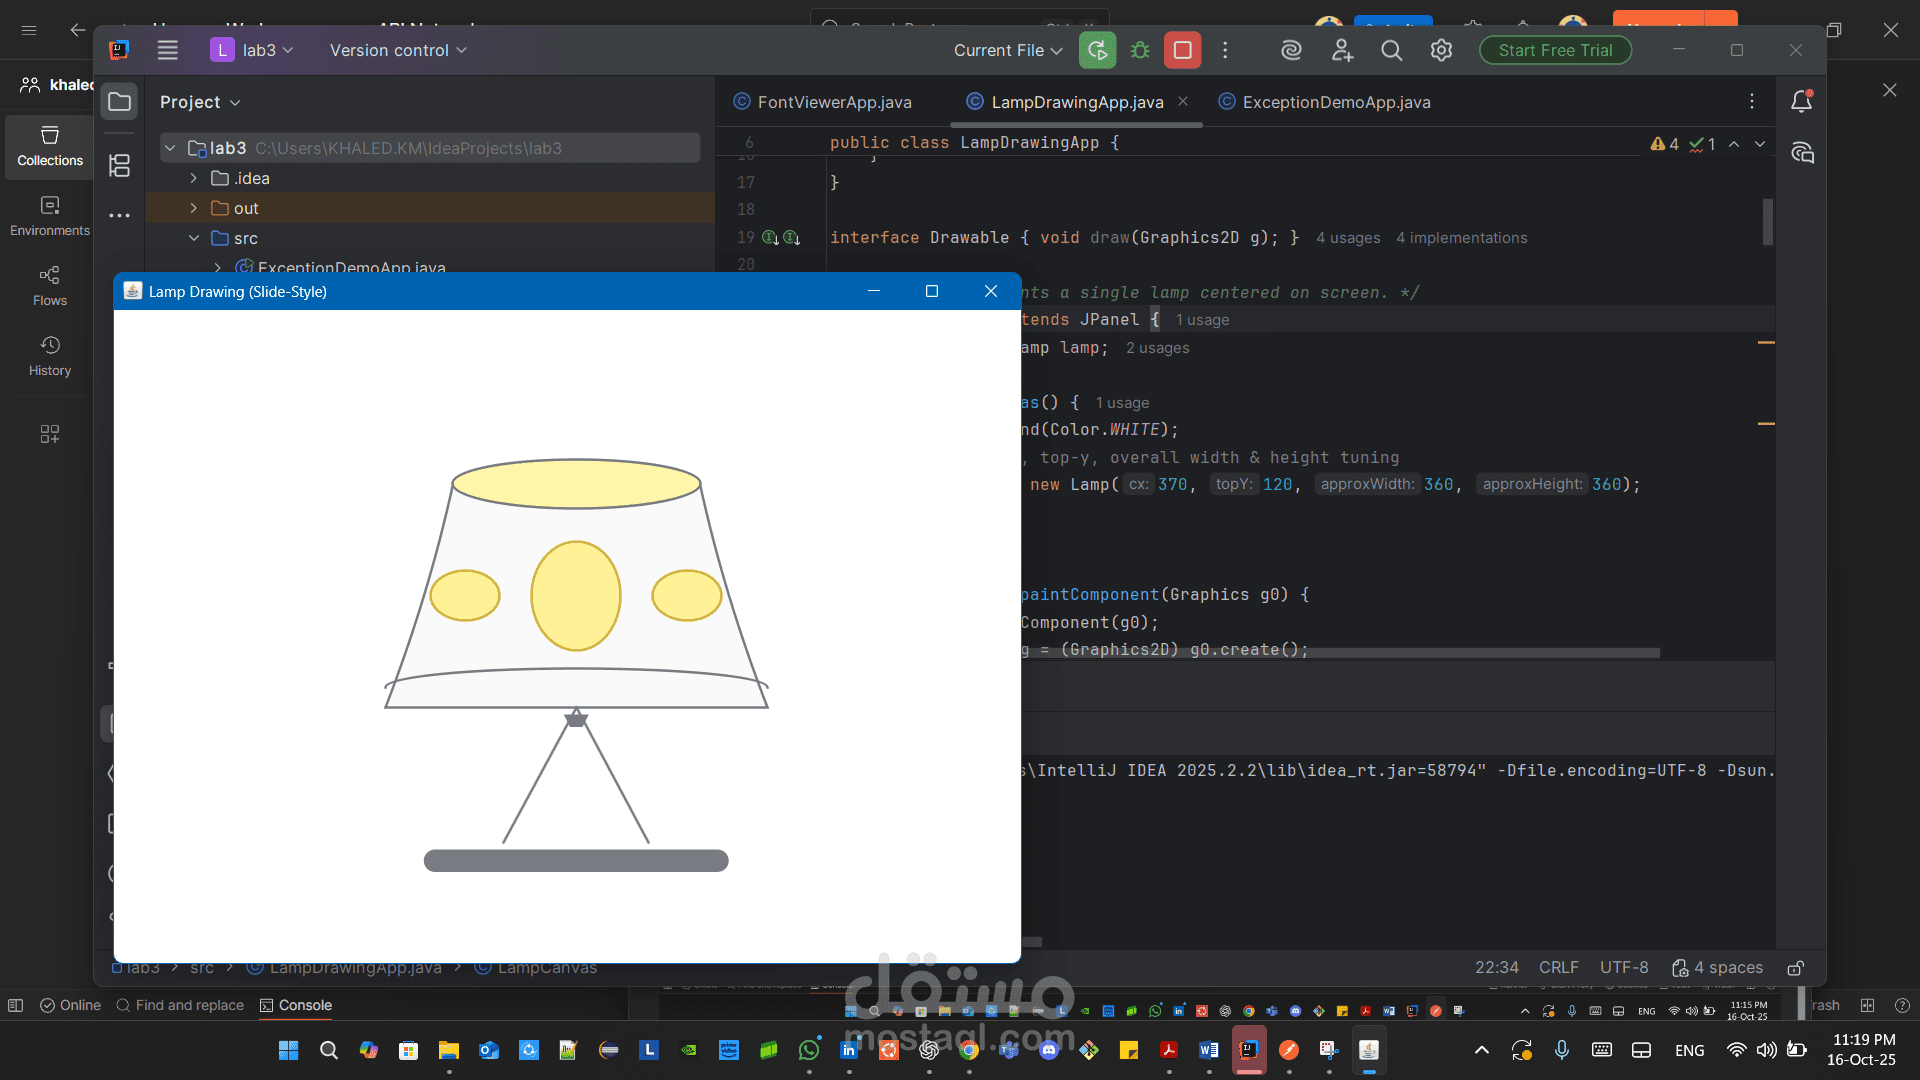Collapse the src folder
This screenshot has width=1920, height=1080.
tap(194, 238)
